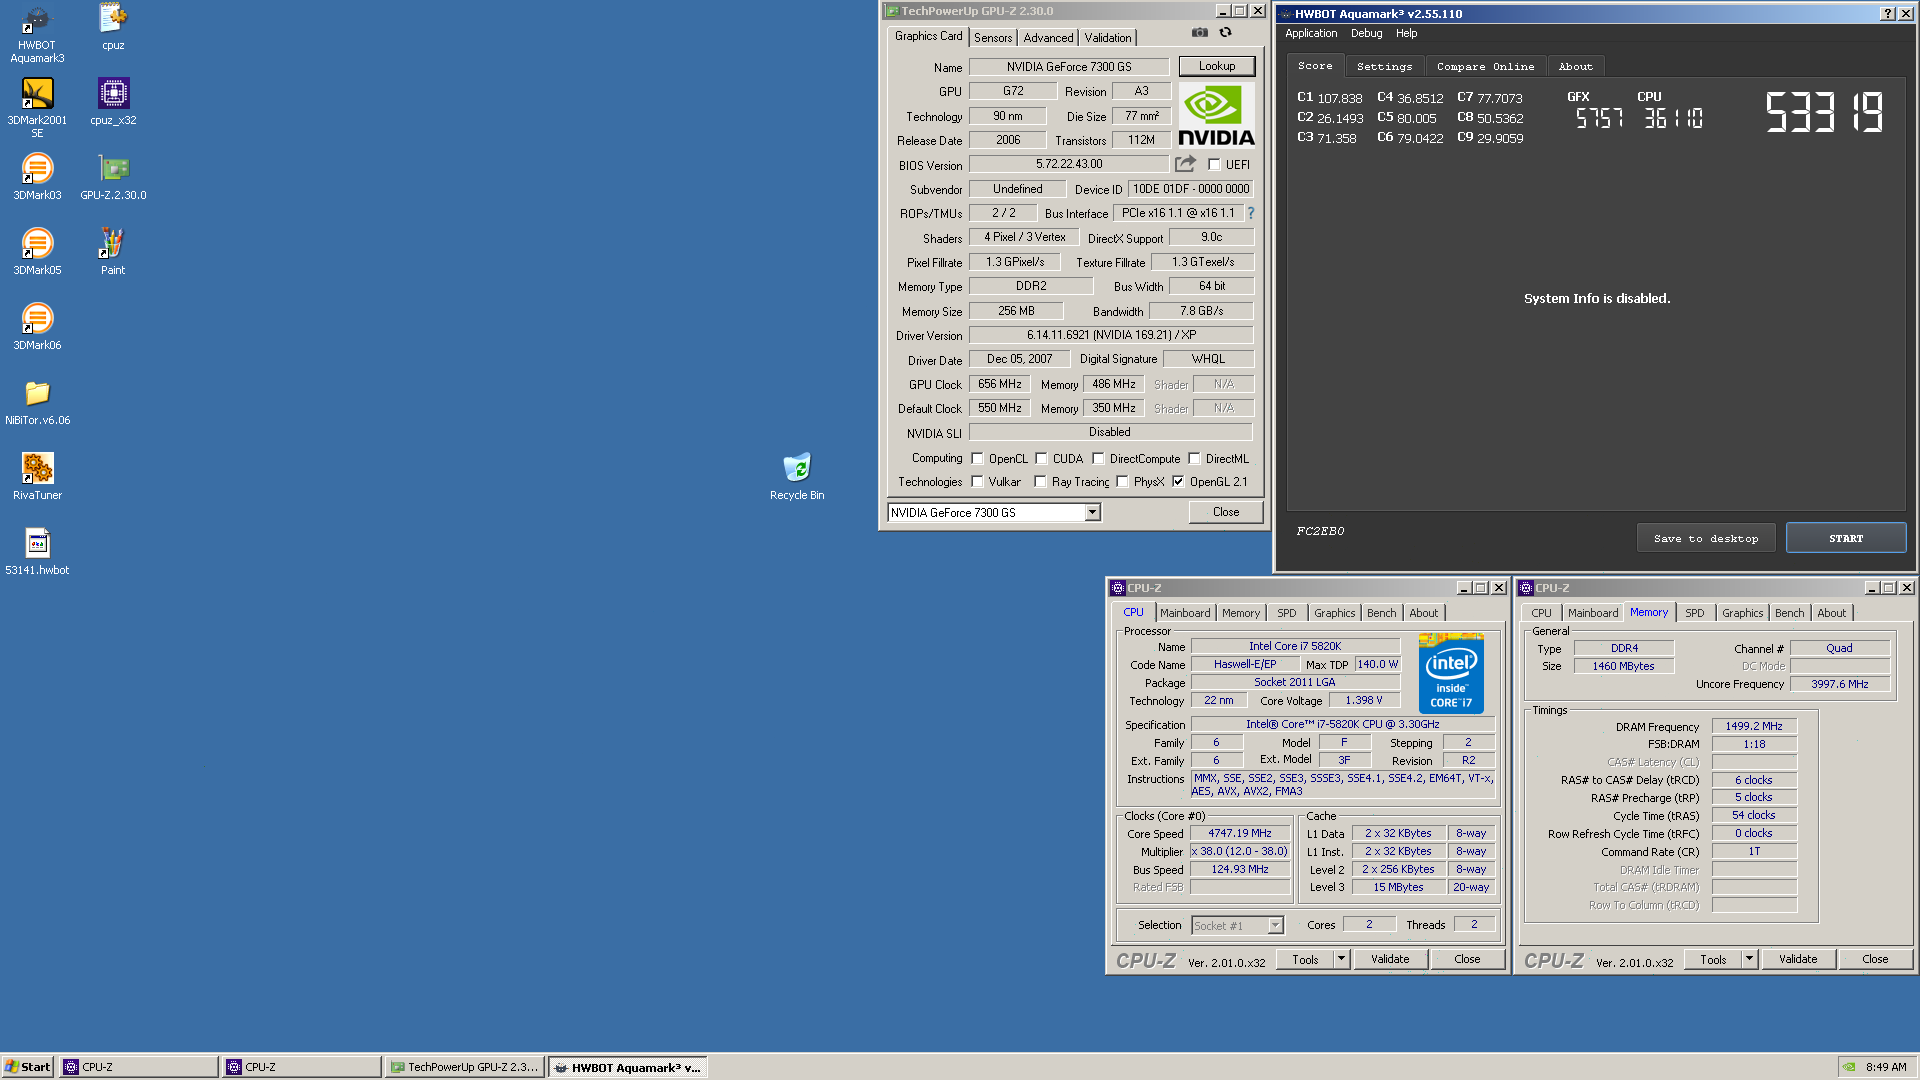Switch to Validation tab in GPU-Z
1920x1080 pixels.
(x=1108, y=38)
